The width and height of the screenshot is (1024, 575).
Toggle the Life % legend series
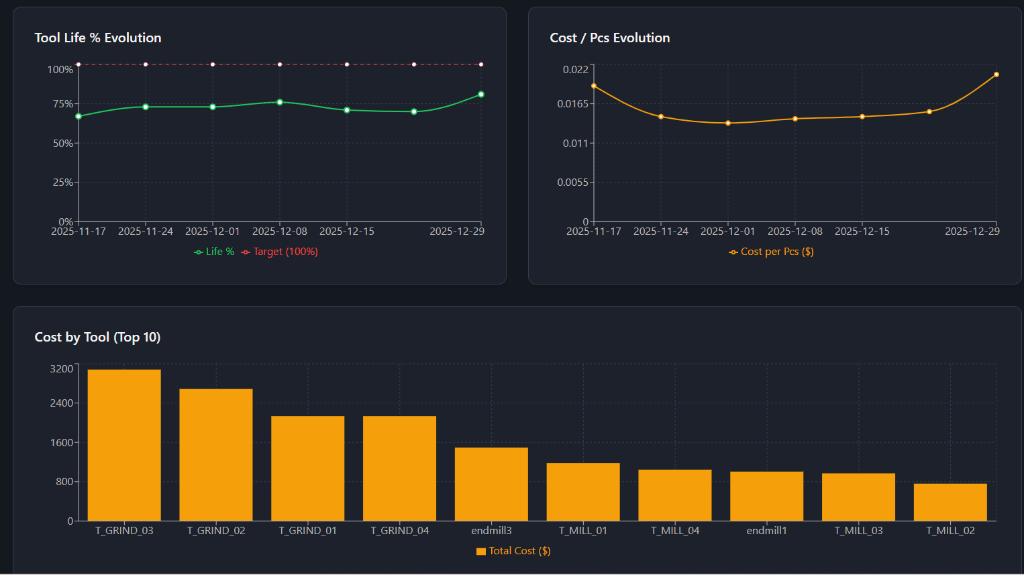tap(214, 252)
